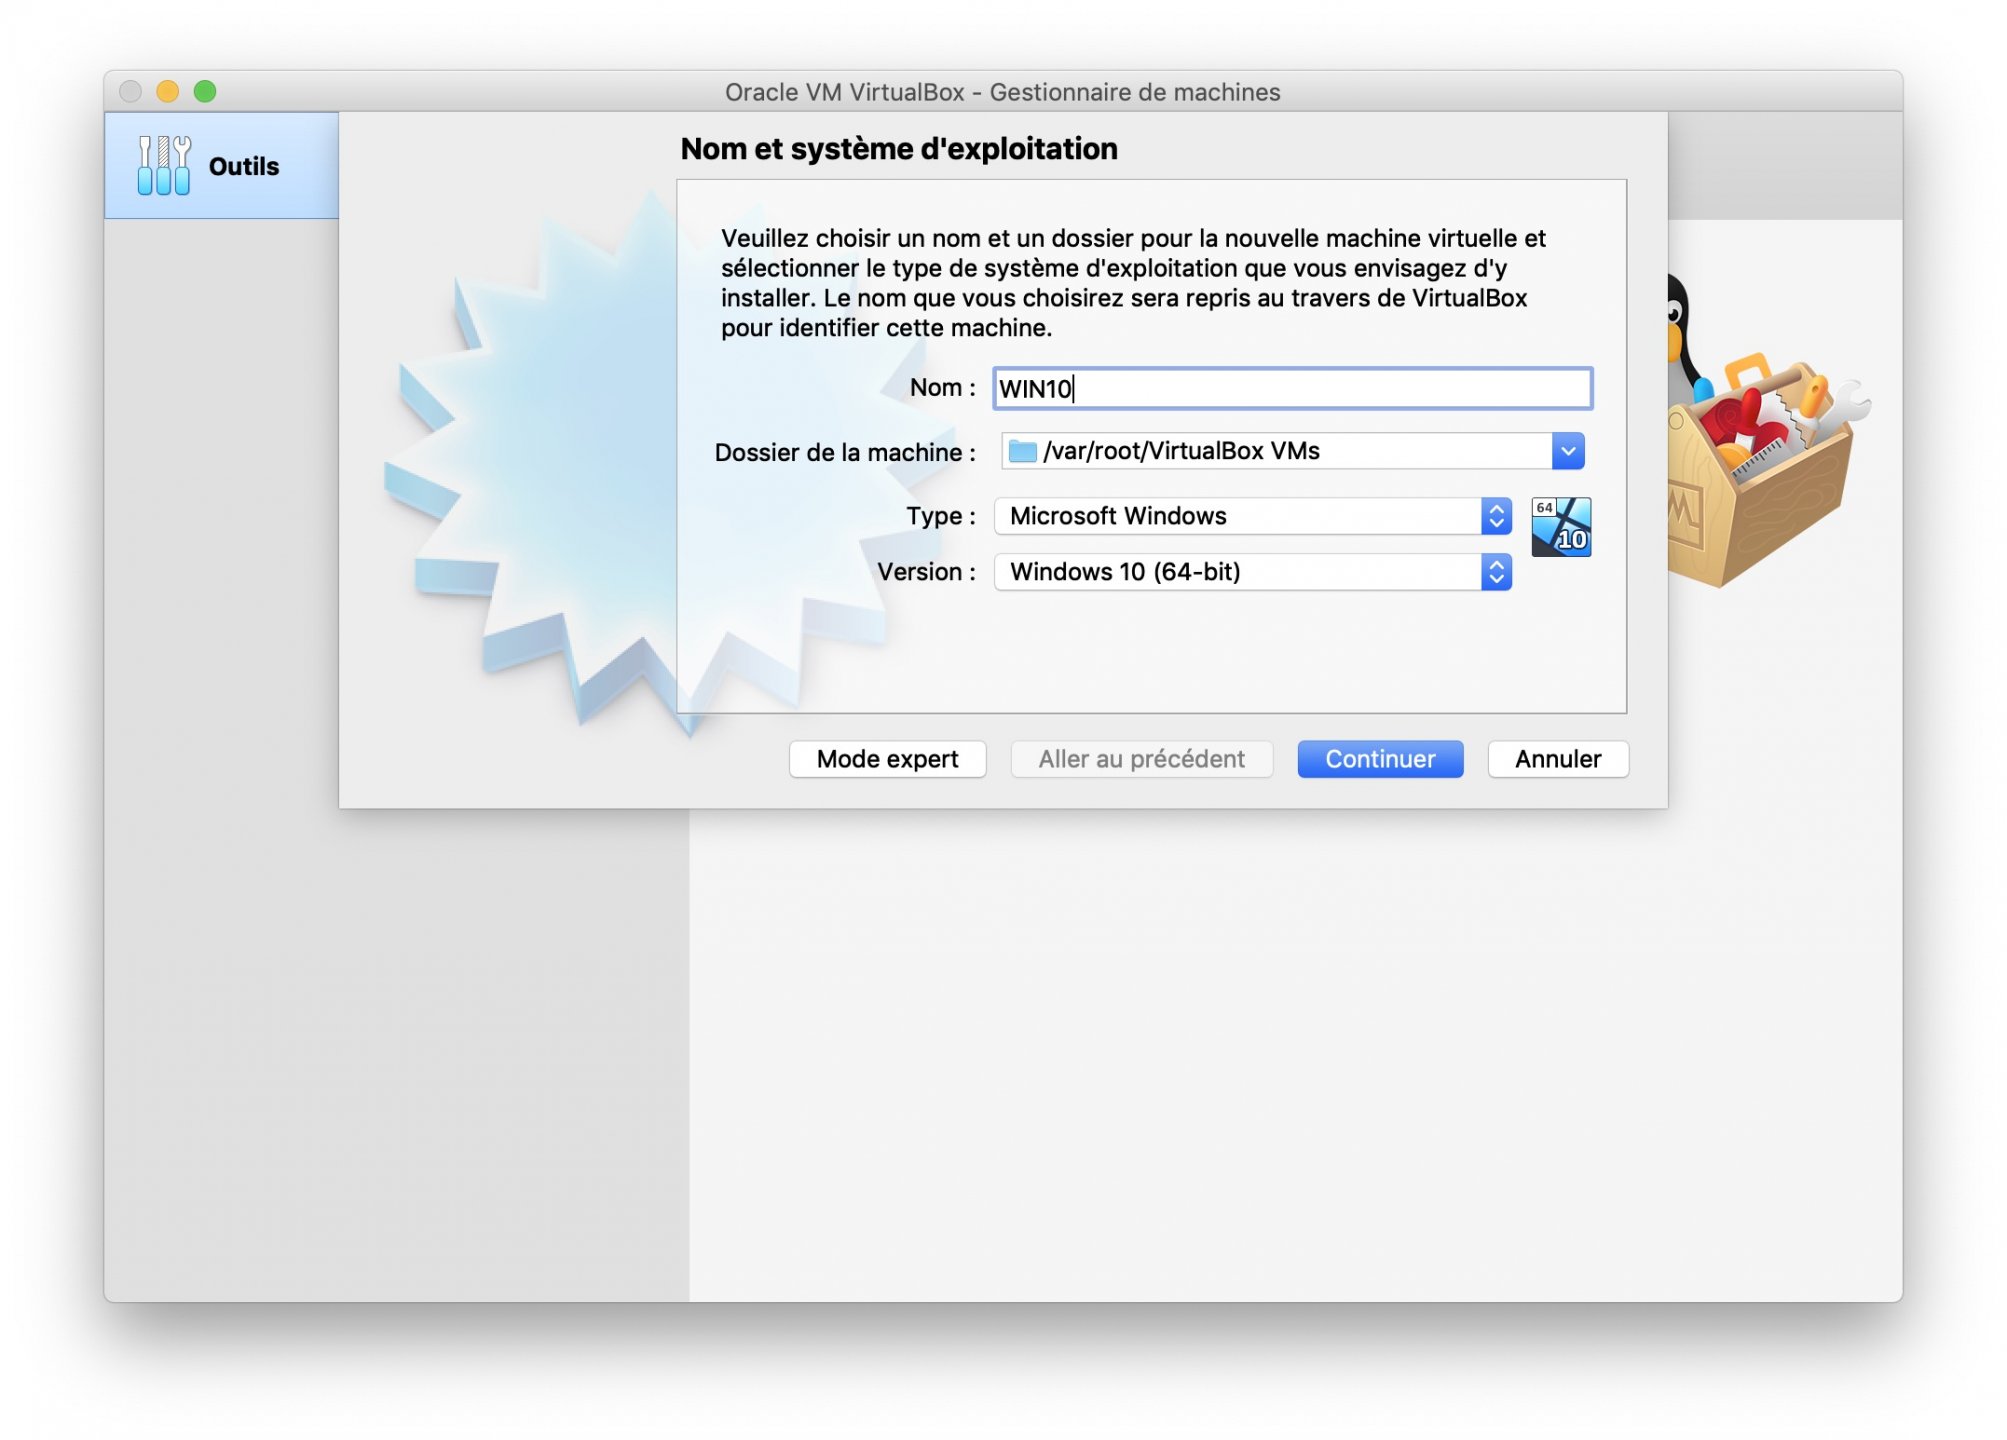Click the /var/root/VirtualBox VMs path text

pyautogui.click(x=1181, y=451)
